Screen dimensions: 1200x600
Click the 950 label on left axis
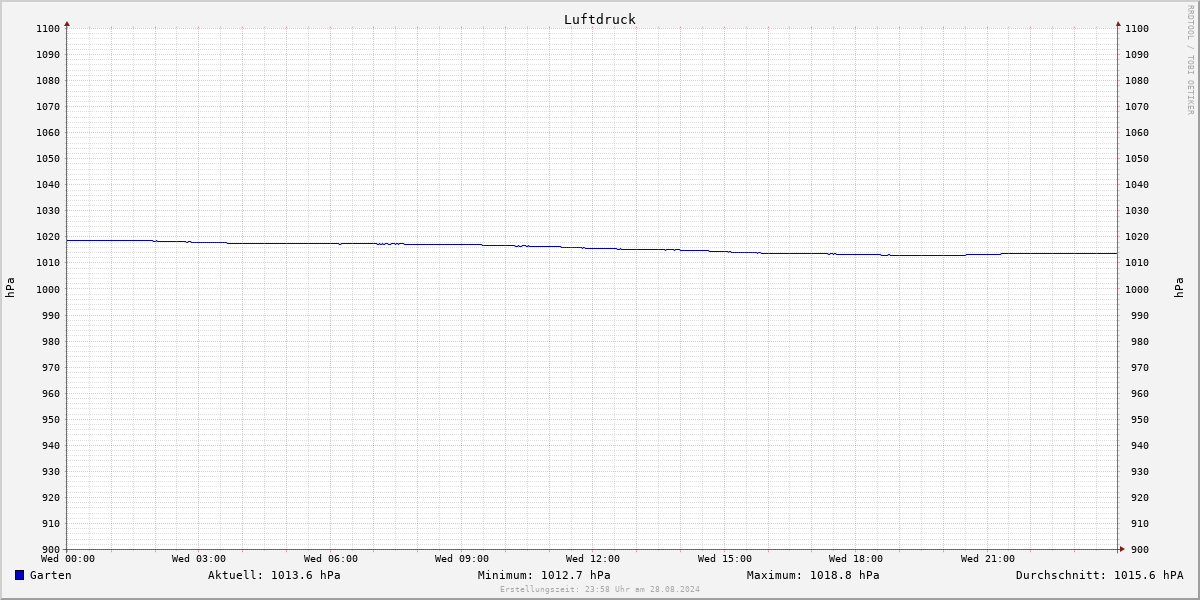51,420
